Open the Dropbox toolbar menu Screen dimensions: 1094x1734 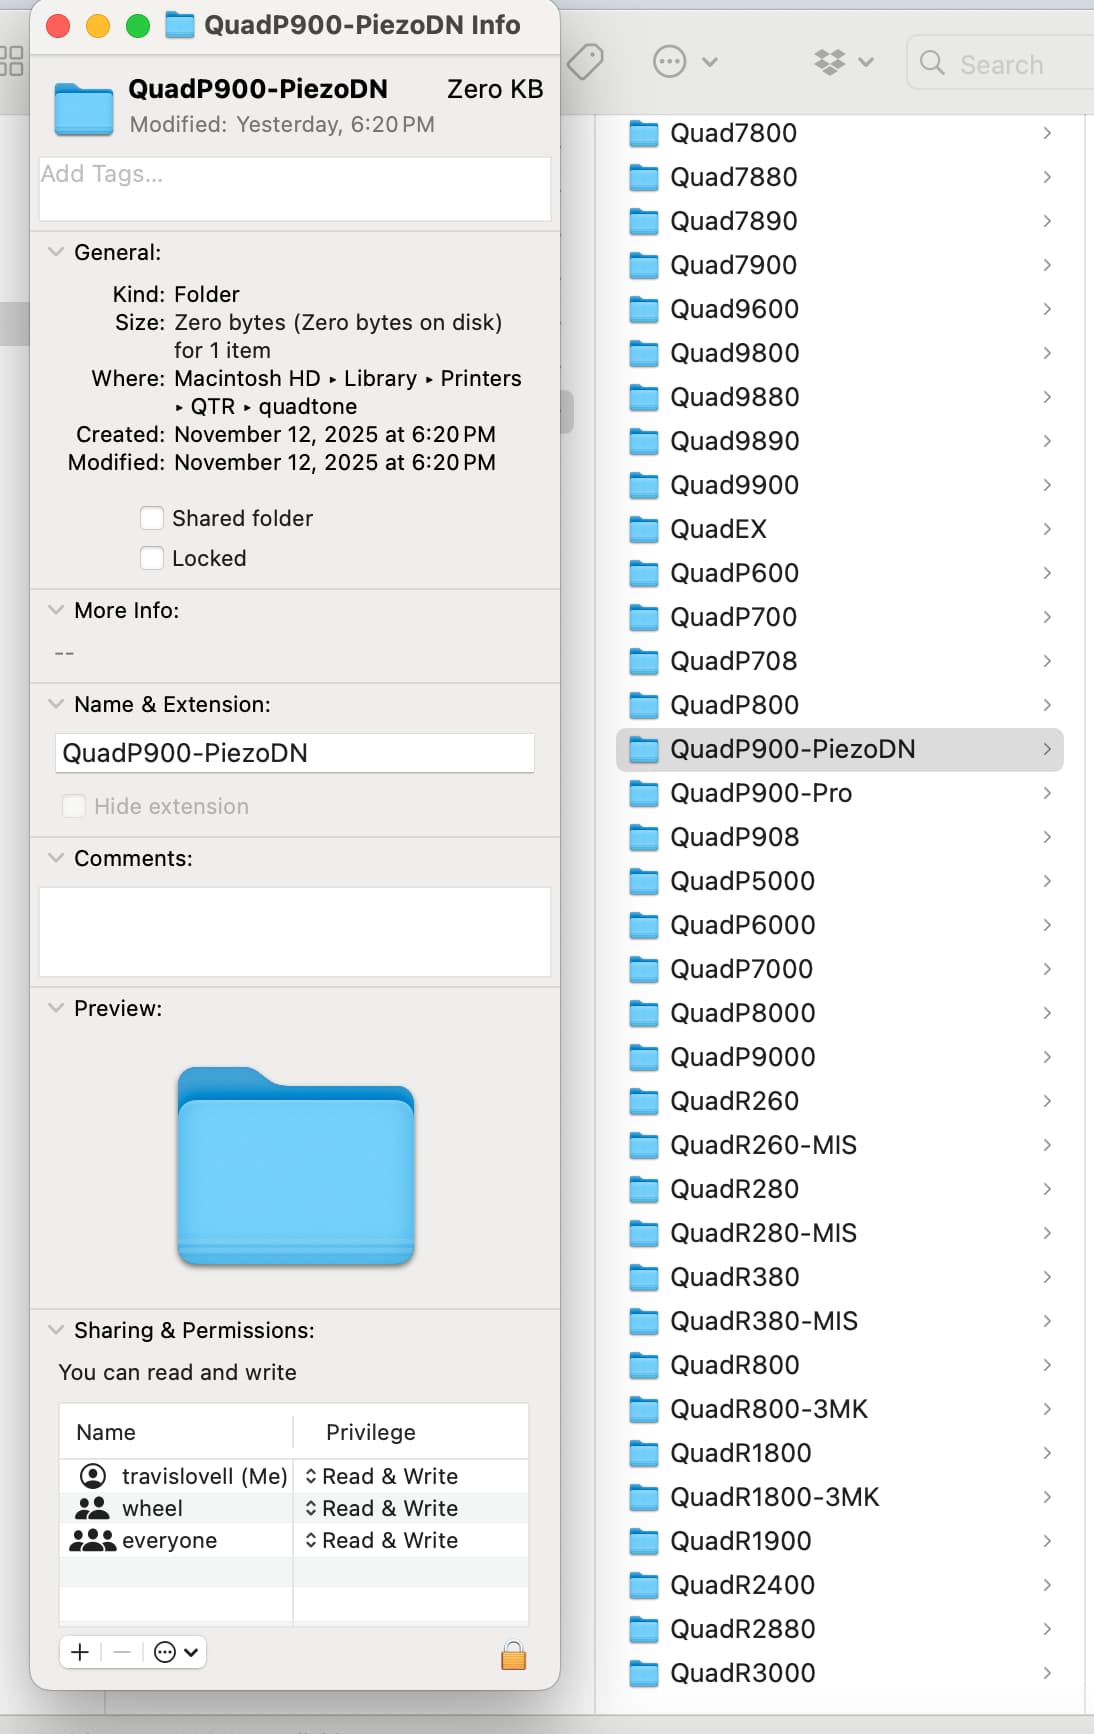[x=843, y=62]
